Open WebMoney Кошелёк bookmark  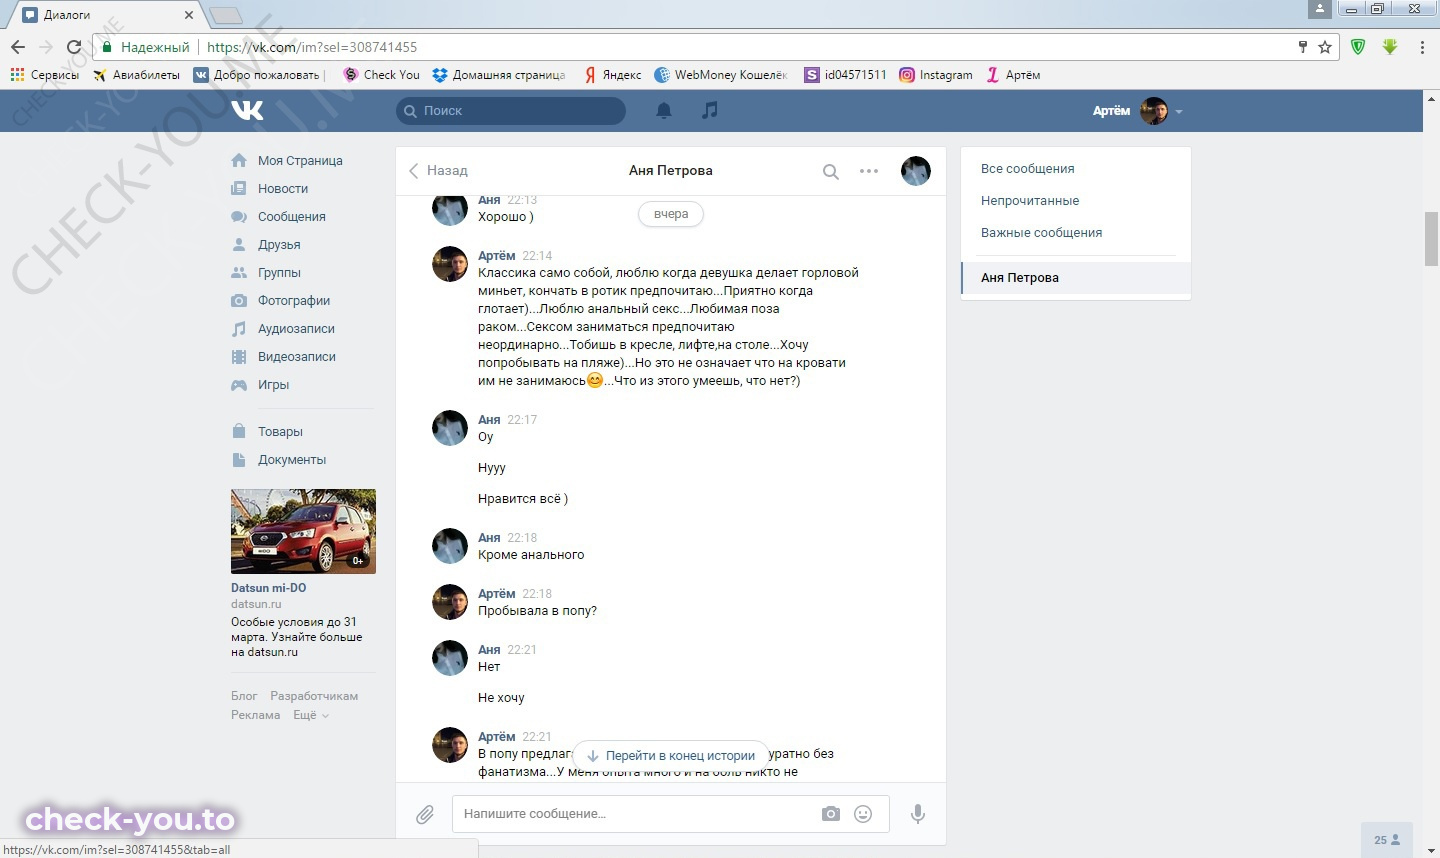pos(720,74)
